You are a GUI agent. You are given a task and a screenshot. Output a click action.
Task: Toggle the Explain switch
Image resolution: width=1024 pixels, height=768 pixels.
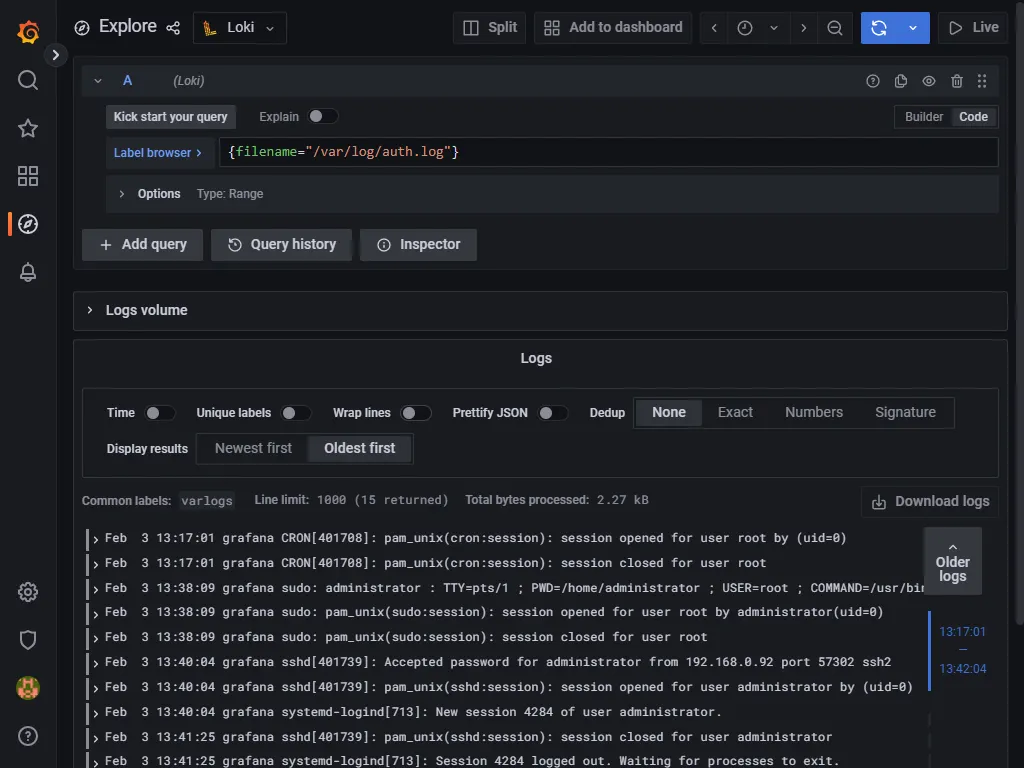pyautogui.click(x=323, y=116)
